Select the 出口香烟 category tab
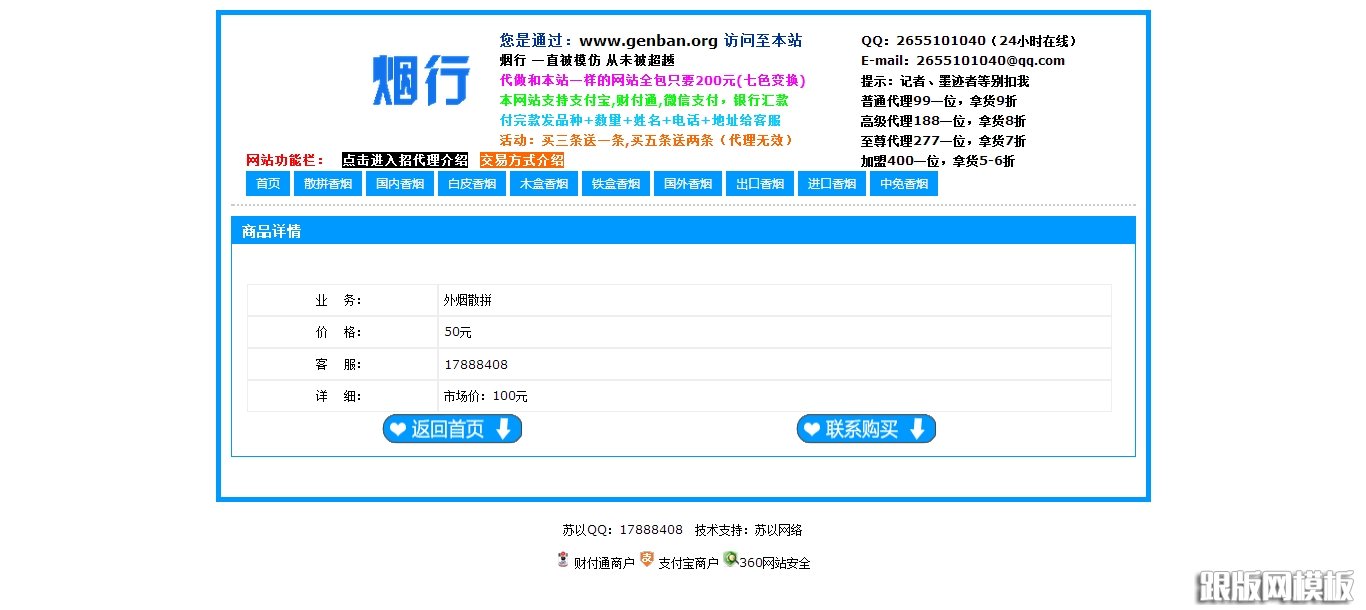 759,183
